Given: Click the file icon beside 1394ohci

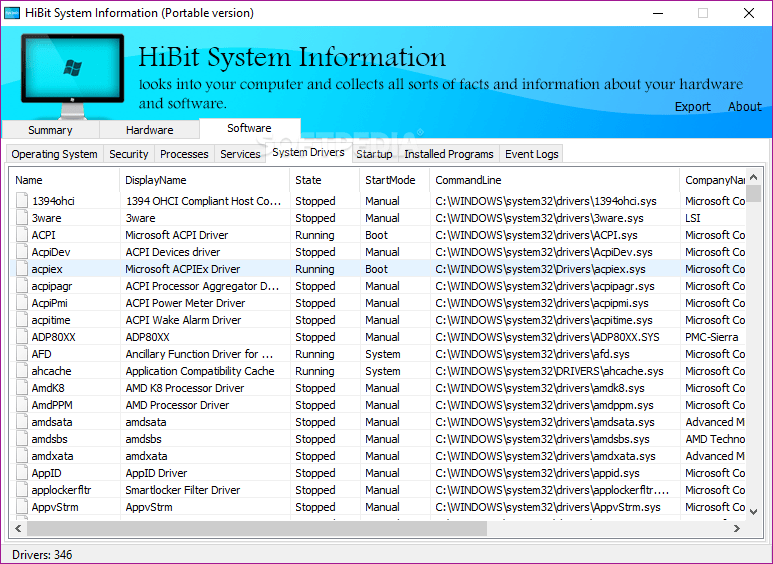Looking at the screenshot, I should click(22, 201).
